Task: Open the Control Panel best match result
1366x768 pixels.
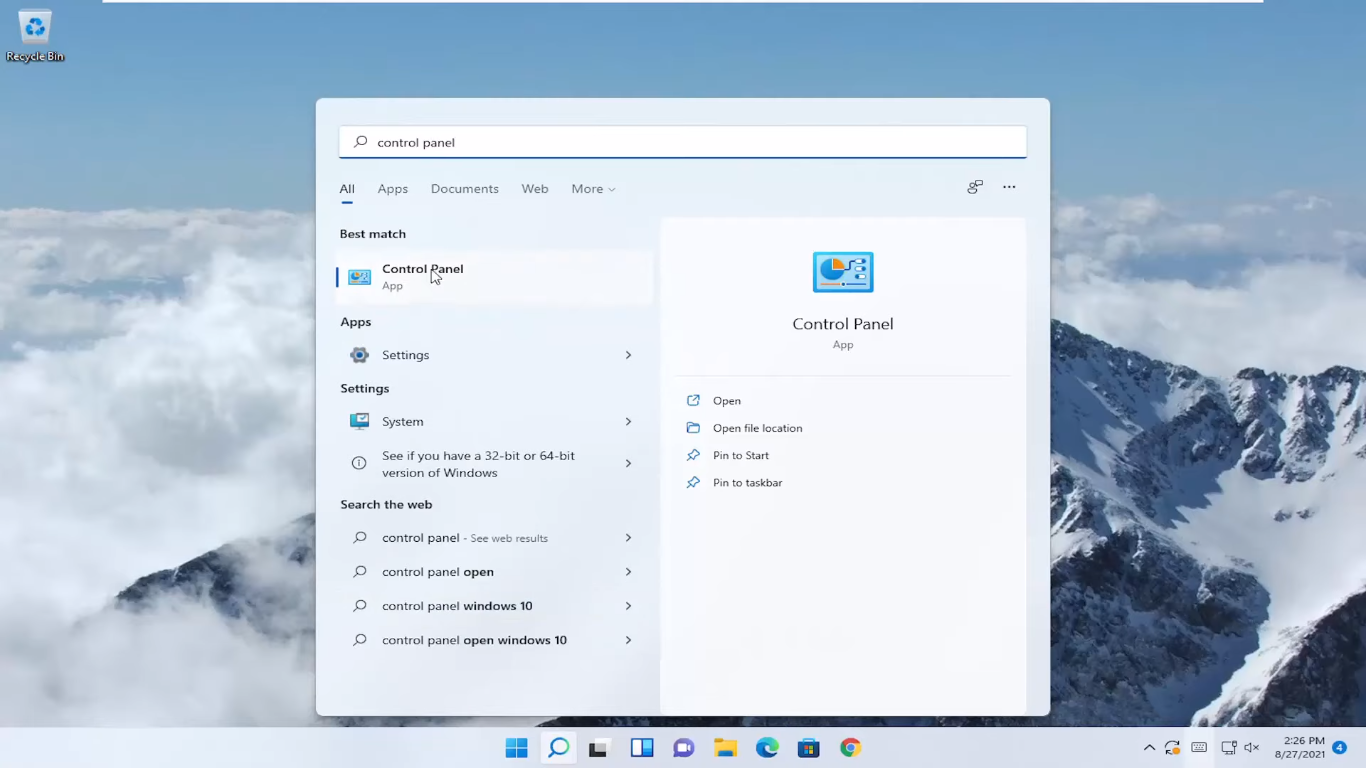Action: click(x=494, y=277)
